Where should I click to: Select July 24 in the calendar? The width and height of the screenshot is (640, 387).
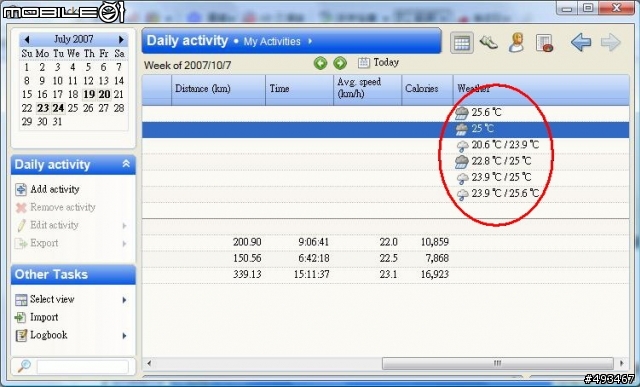click(x=58, y=108)
